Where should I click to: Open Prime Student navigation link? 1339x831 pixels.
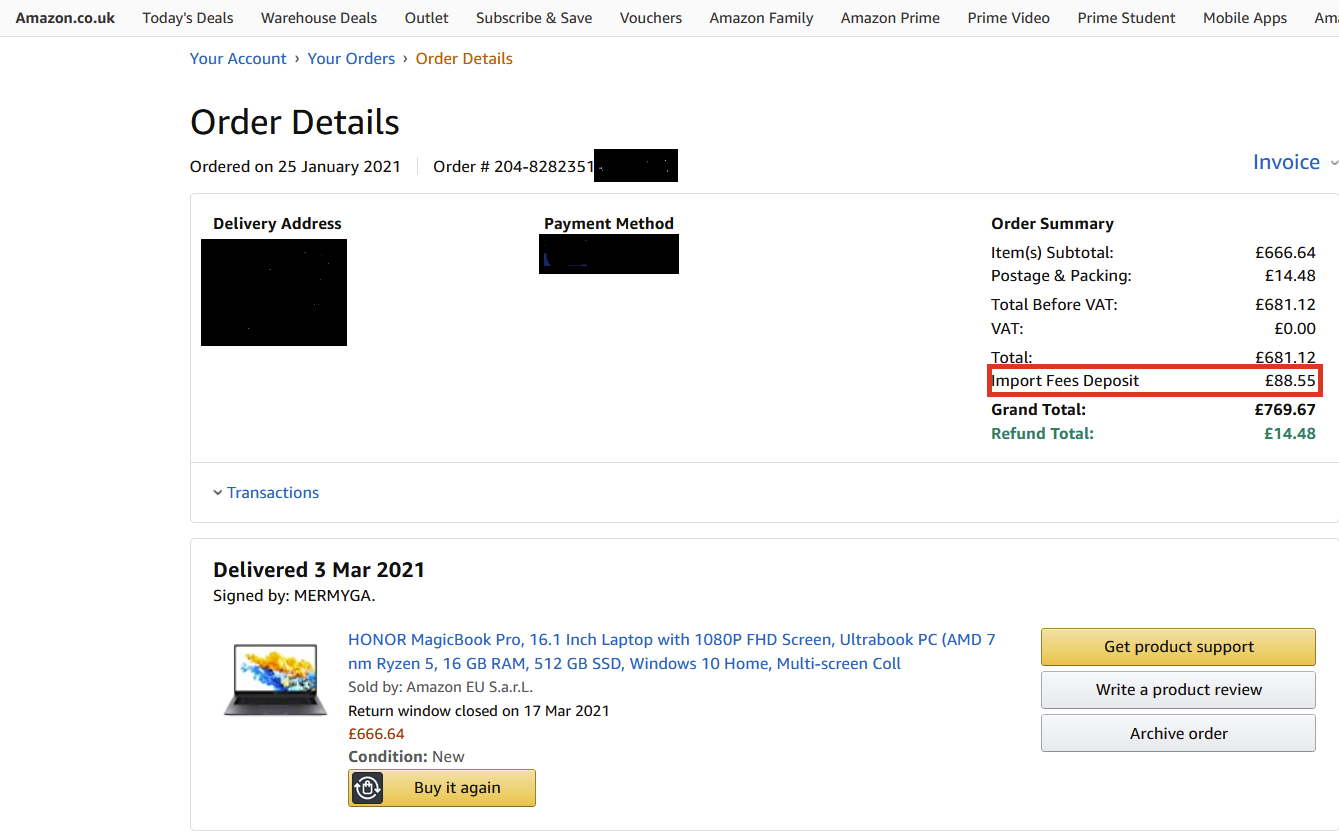pos(1127,18)
